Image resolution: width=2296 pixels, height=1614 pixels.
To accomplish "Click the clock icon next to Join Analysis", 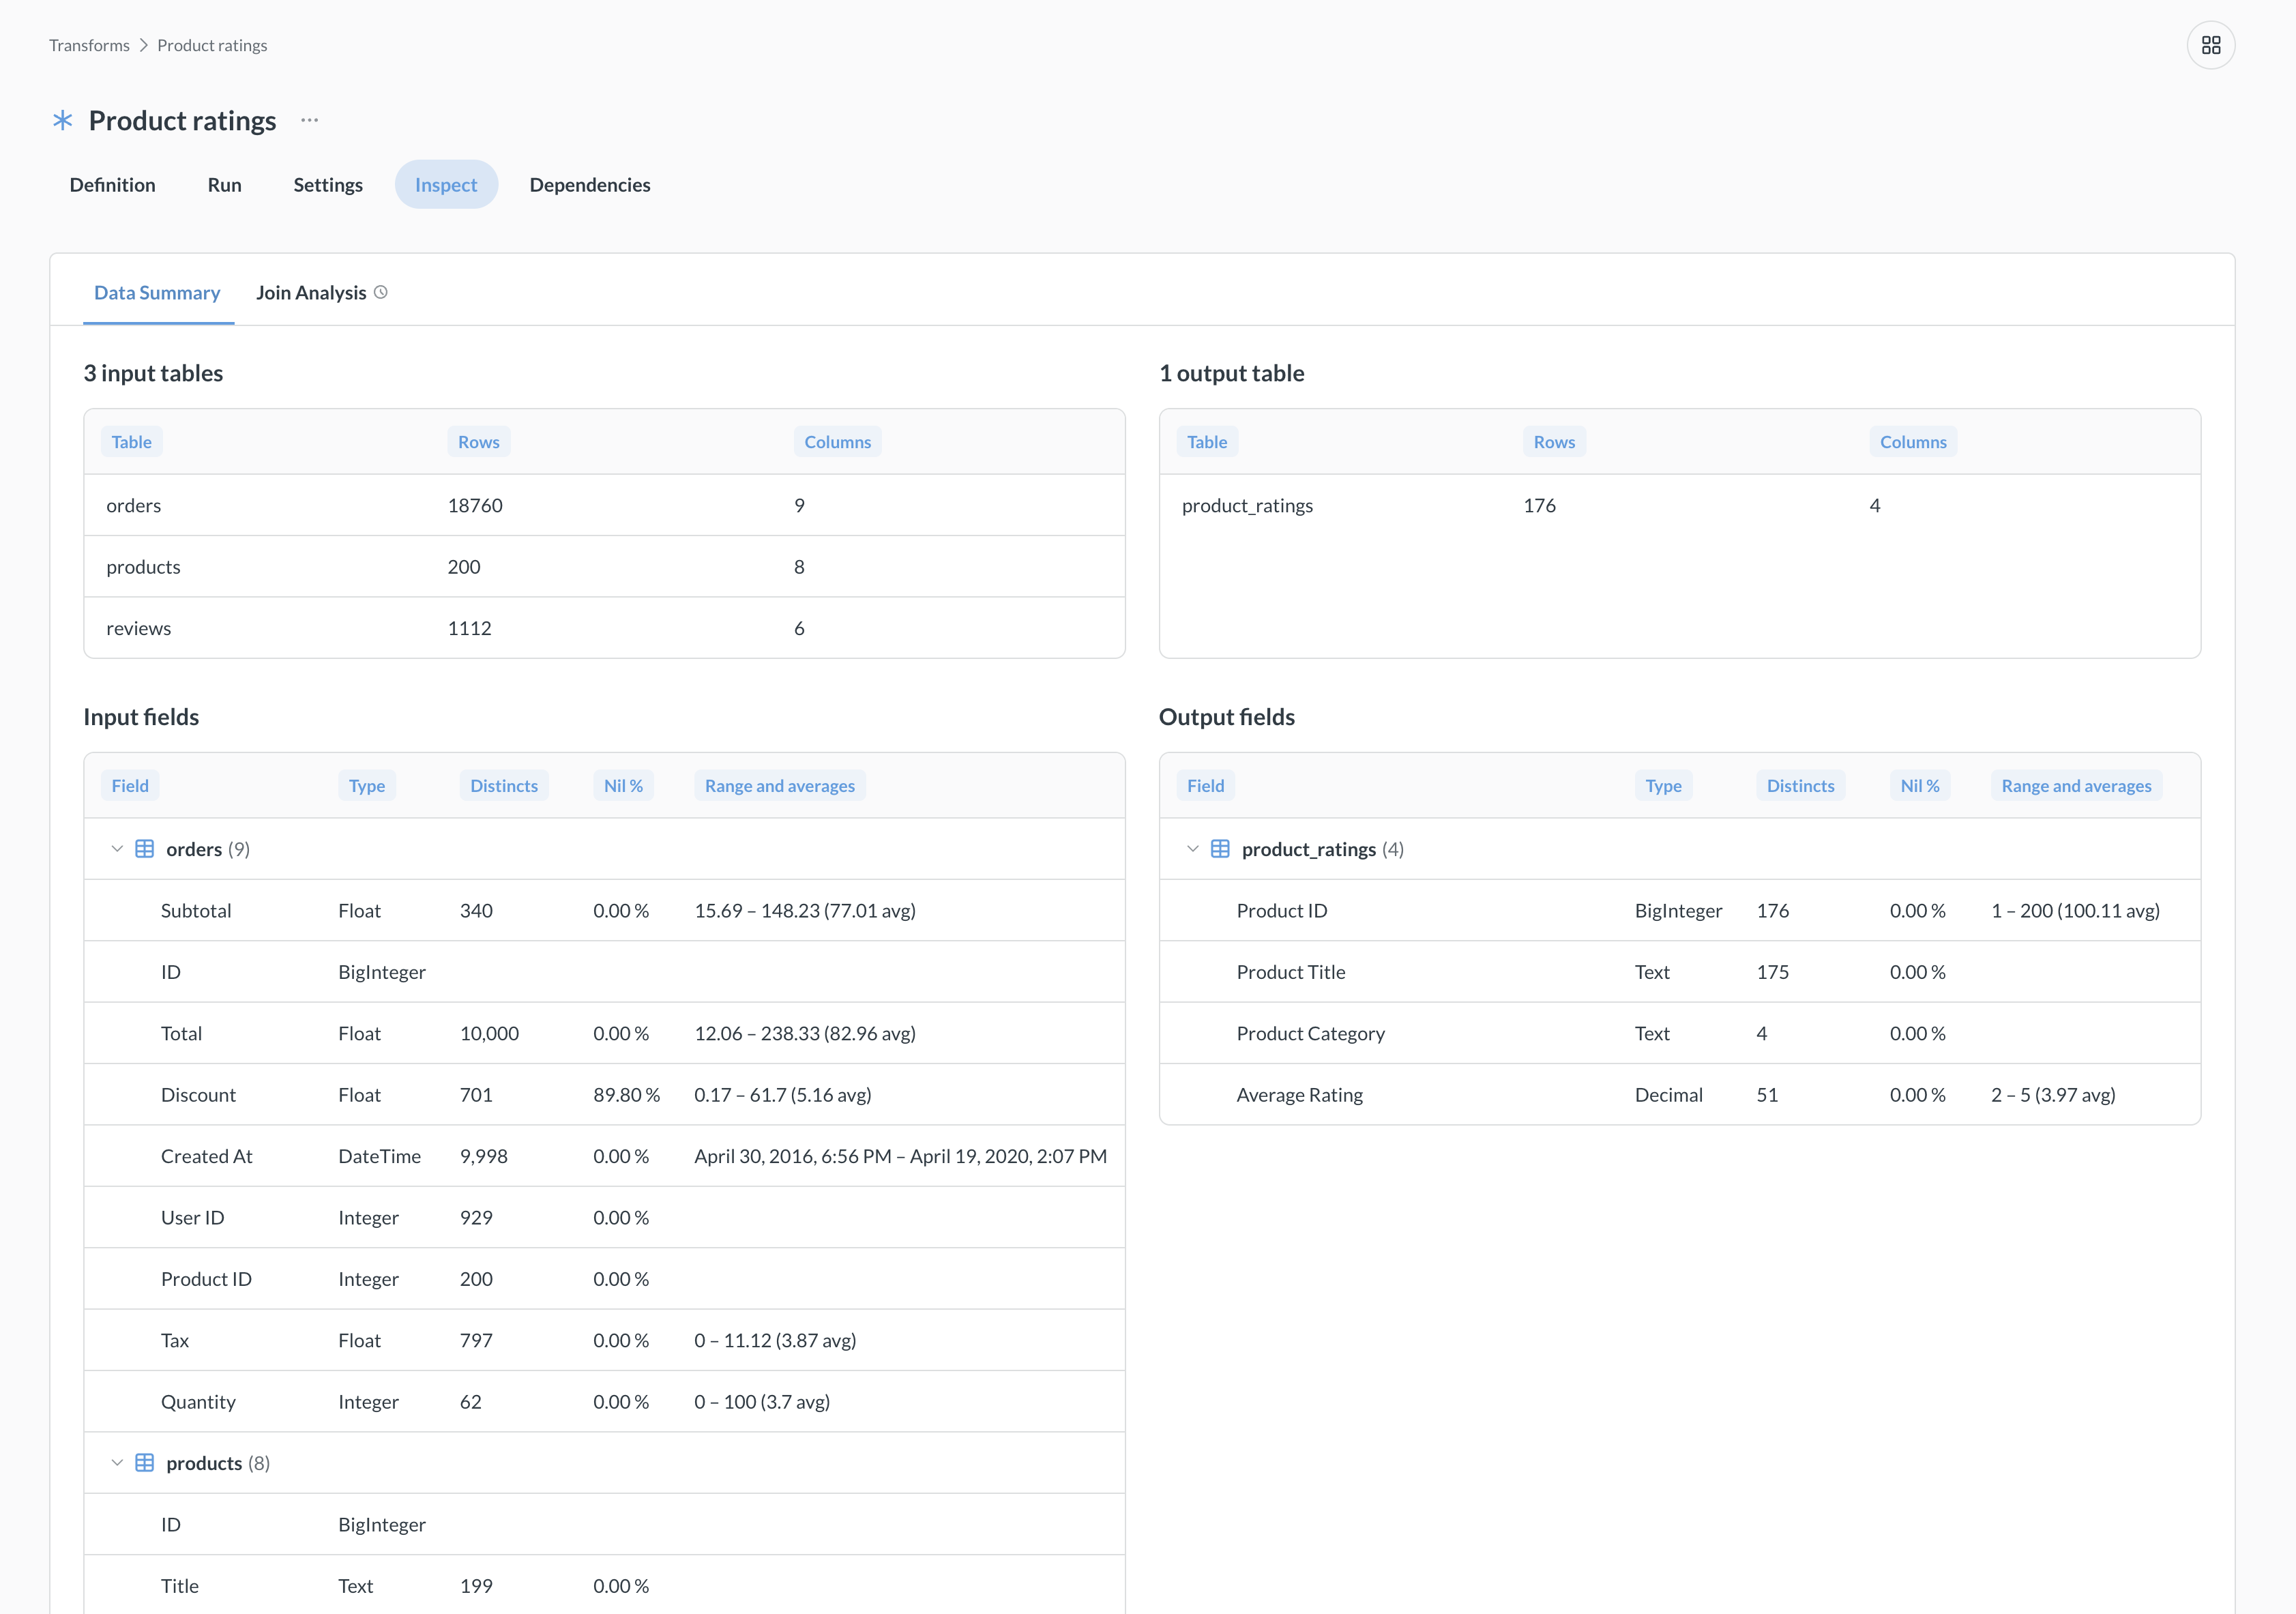I will (x=380, y=292).
